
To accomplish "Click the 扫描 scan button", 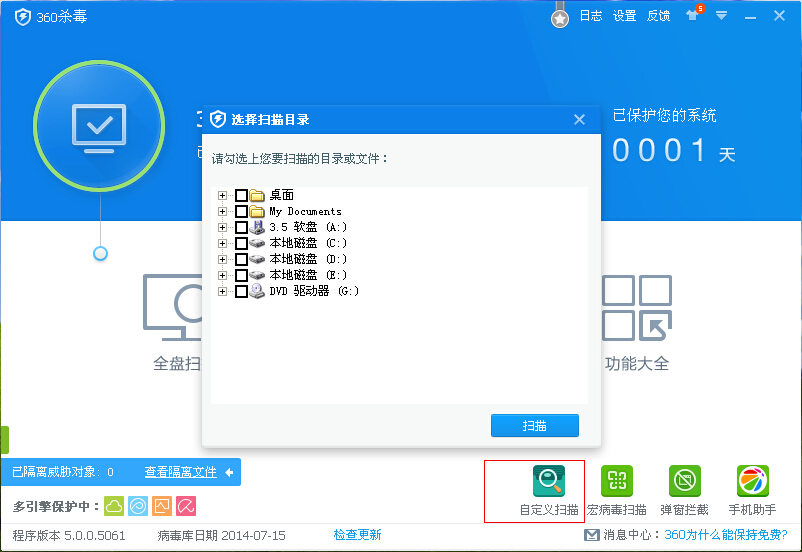I will [x=534, y=426].
